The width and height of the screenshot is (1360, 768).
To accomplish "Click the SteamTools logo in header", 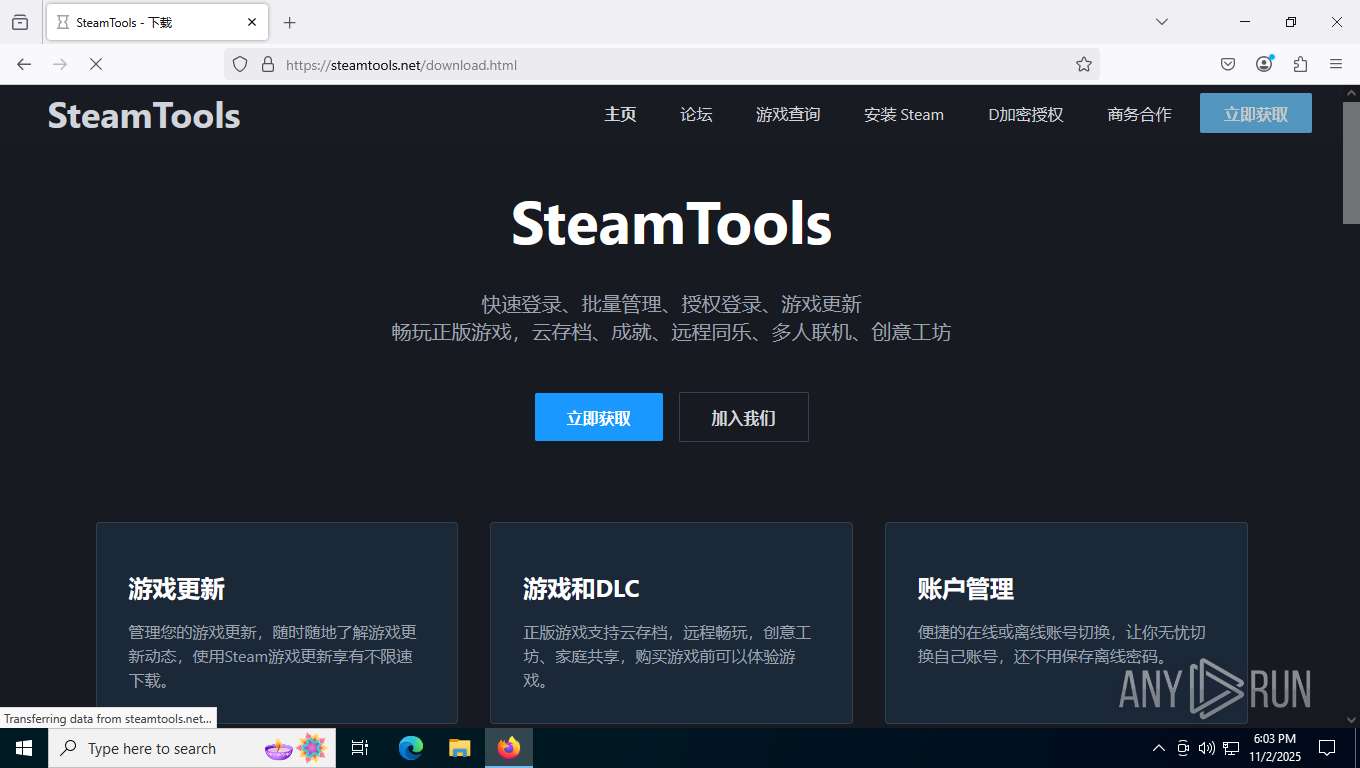I will pyautogui.click(x=144, y=115).
